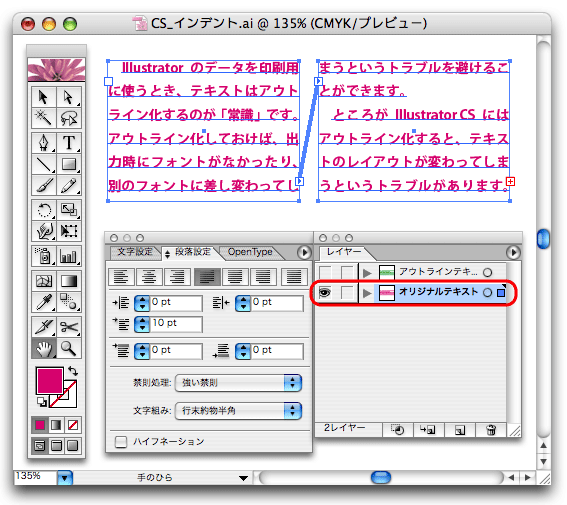Expand the アウトラインテキ layer triangle
Image resolution: width=567 pixels, height=505 pixels.
click(367, 273)
